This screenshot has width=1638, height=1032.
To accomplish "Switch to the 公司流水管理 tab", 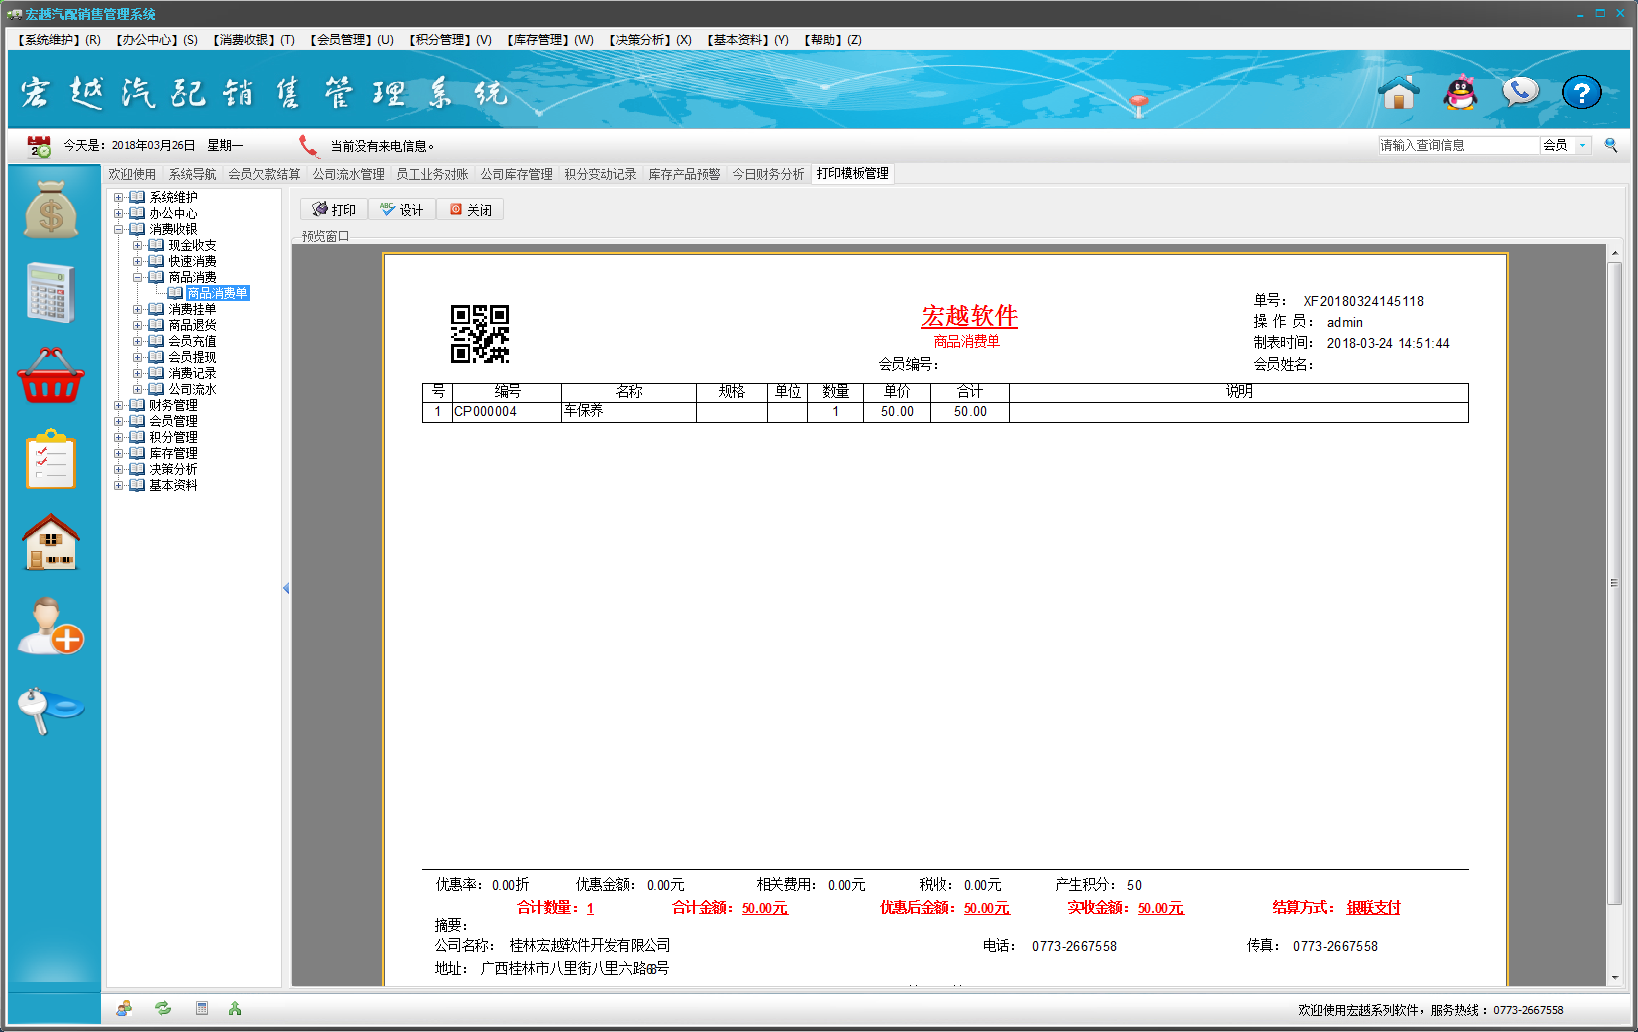I will tap(348, 174).
